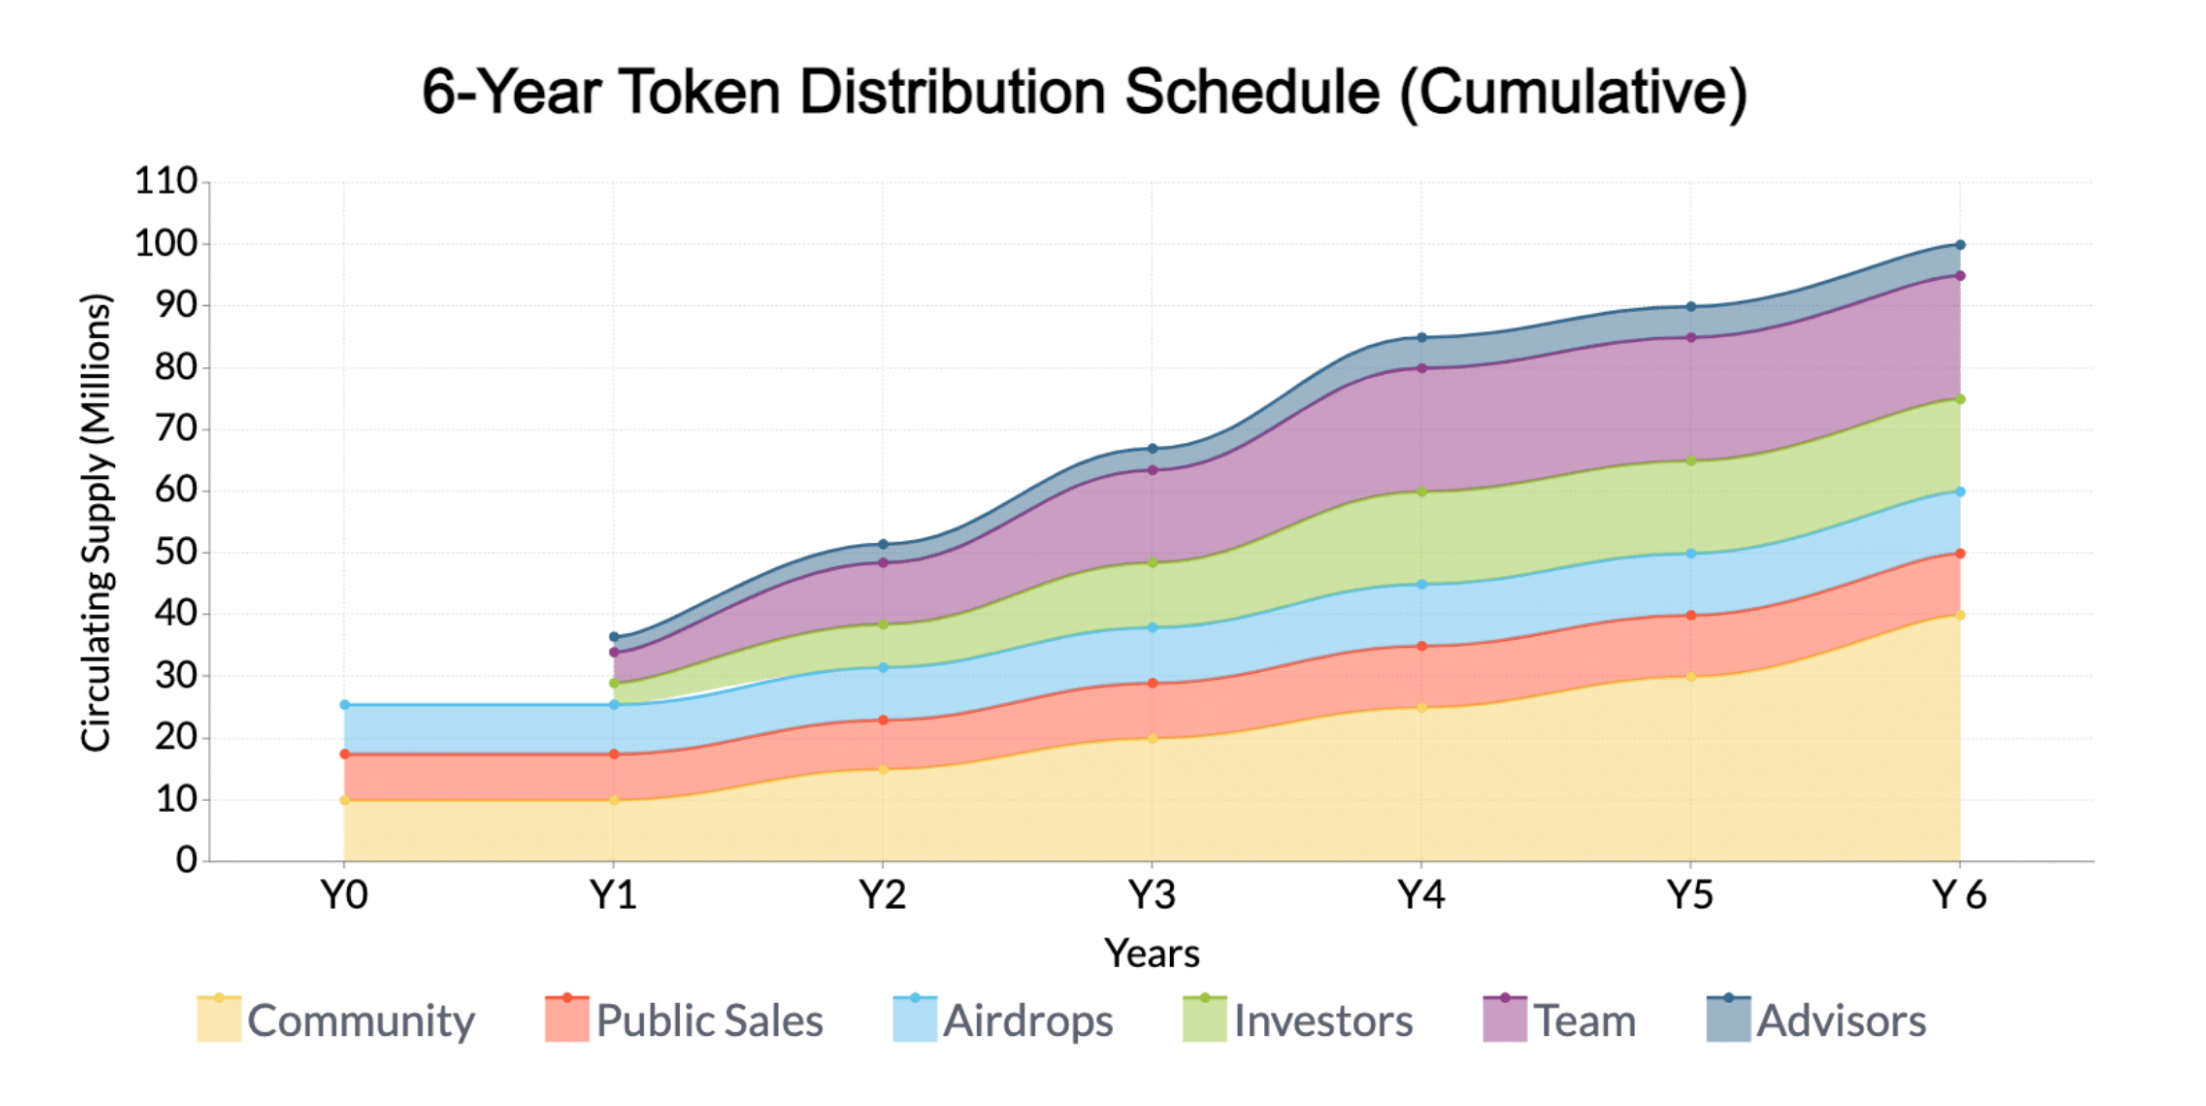Screen dimensions: 2206x1106
Task: Click the Community legend color swatch
Action: [x=219, y=1020]
